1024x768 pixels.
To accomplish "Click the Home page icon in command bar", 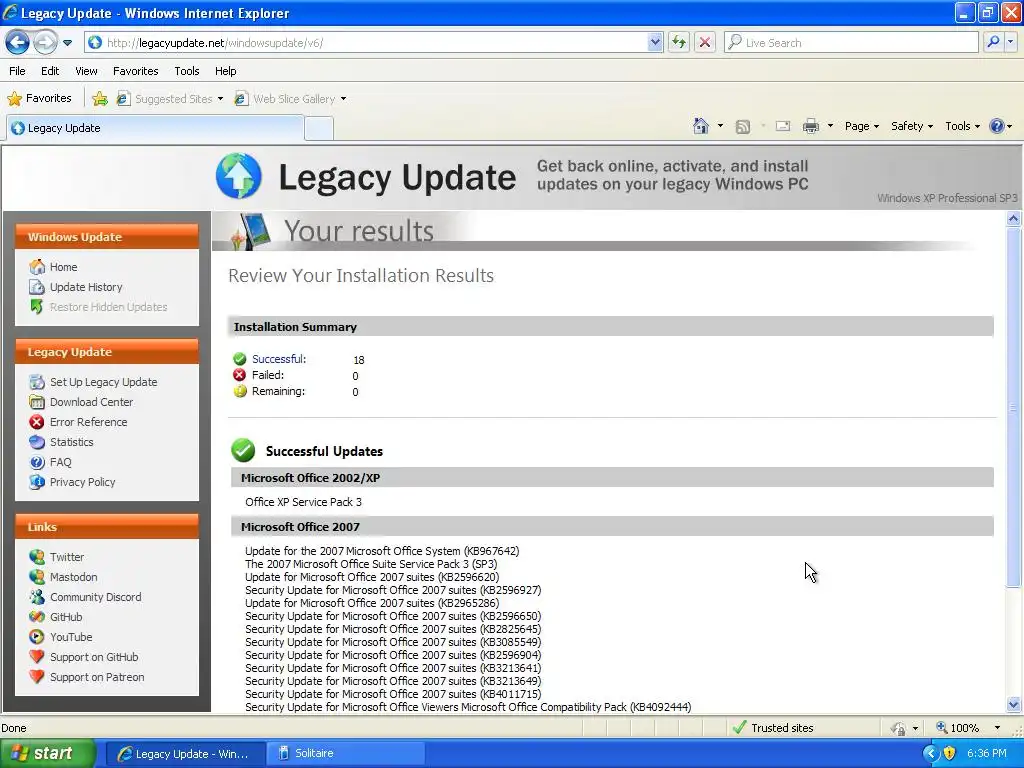I will pyautogui.click(x=701, y=126).
